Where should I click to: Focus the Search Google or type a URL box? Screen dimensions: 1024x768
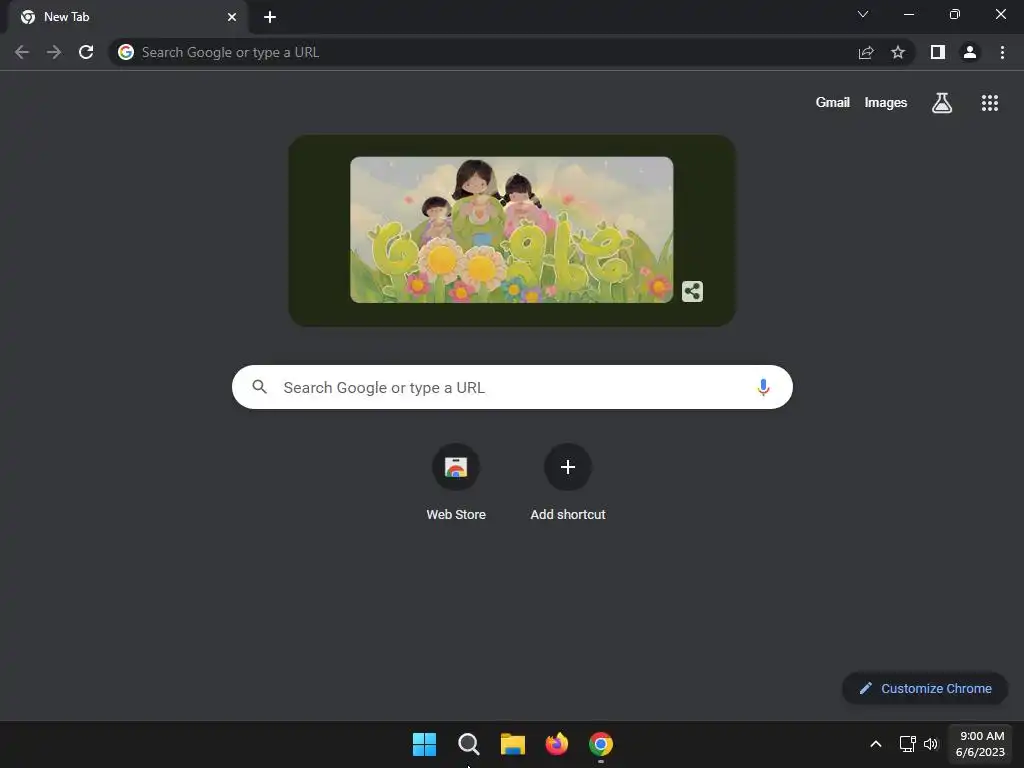512,387
